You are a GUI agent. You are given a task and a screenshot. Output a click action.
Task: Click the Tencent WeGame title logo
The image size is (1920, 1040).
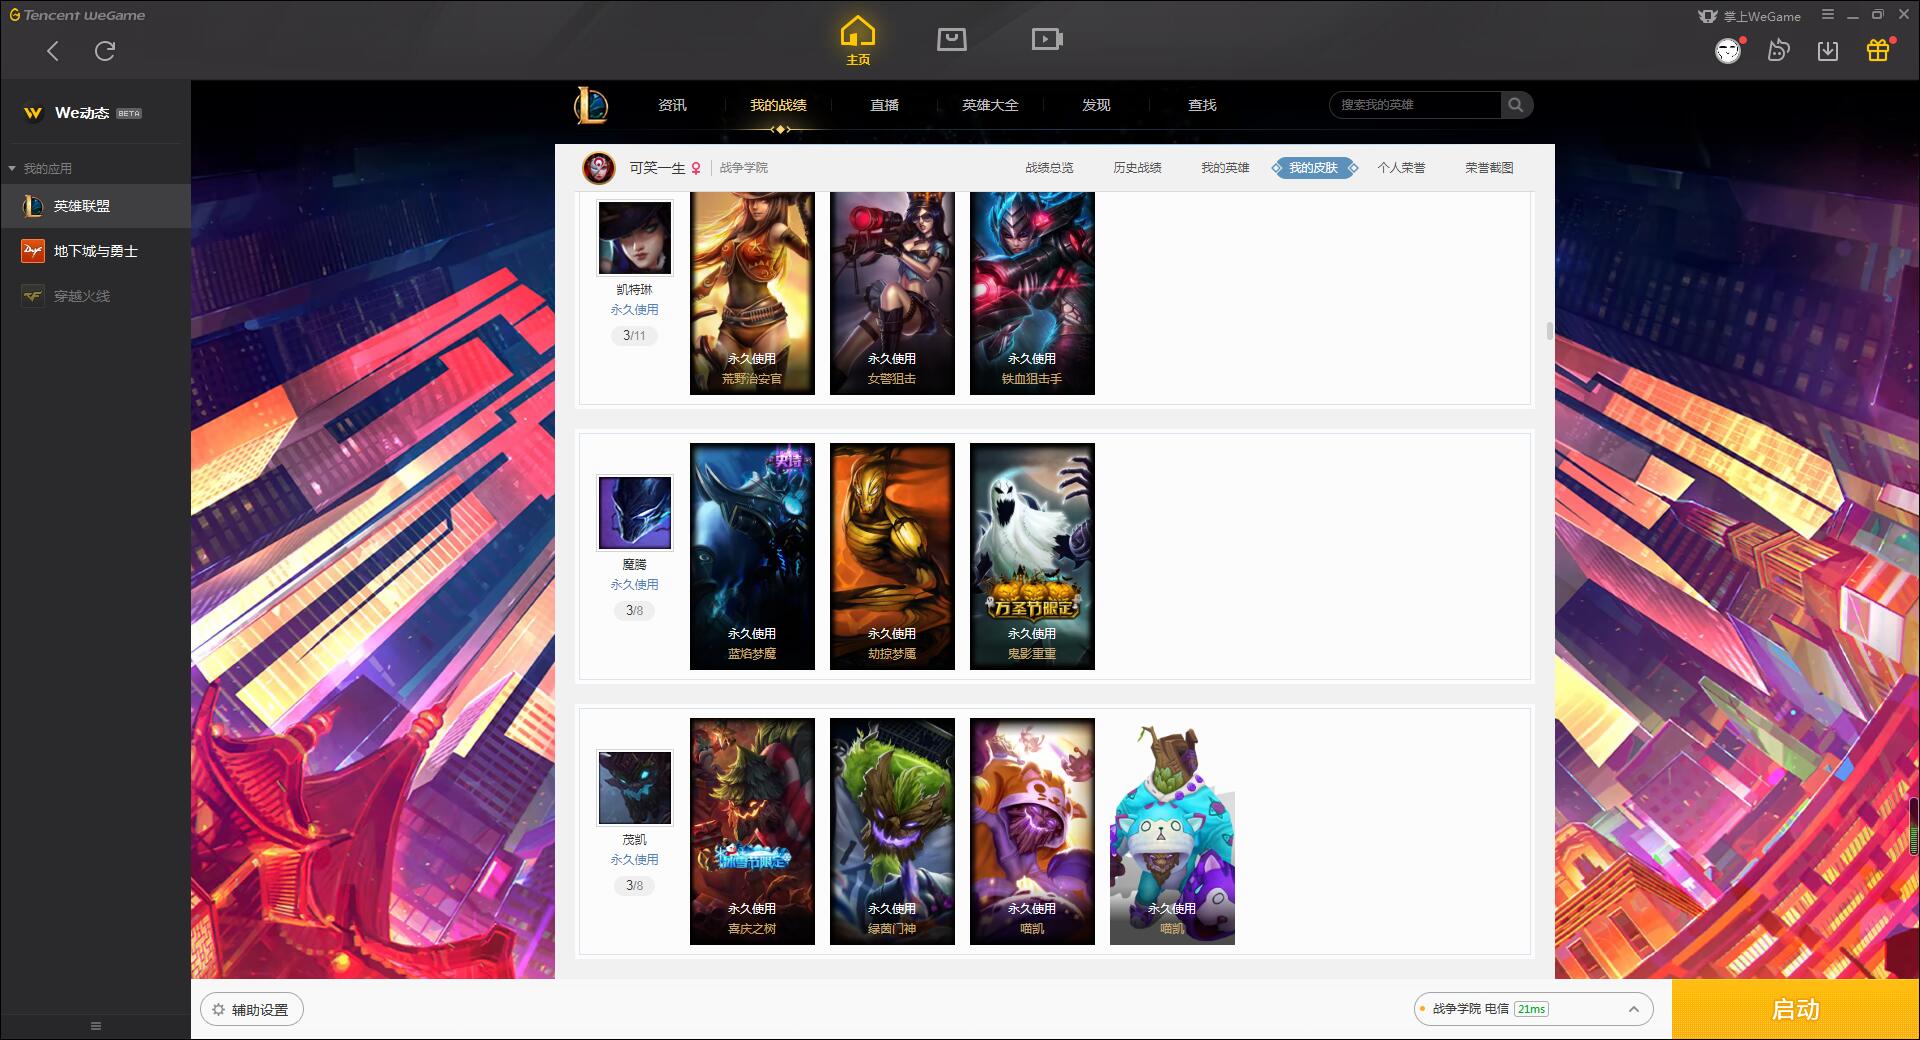pyautogui.click(x=77, y=15)
